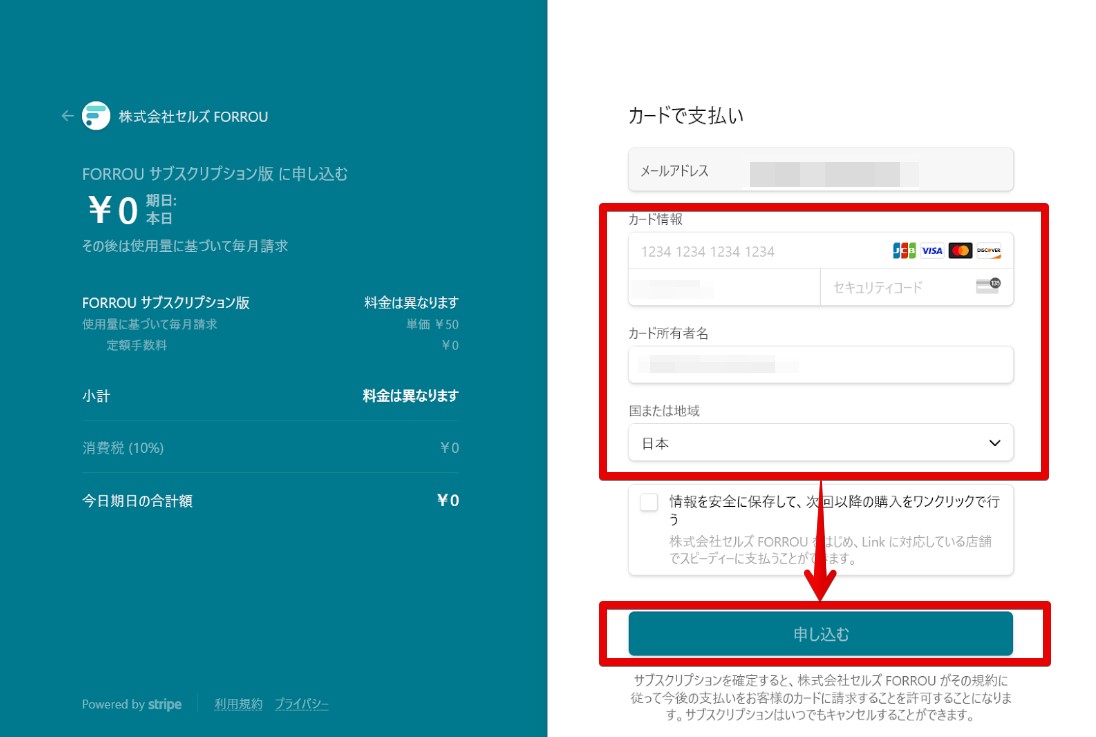Click the Powered by stripe link

point(131,704)
